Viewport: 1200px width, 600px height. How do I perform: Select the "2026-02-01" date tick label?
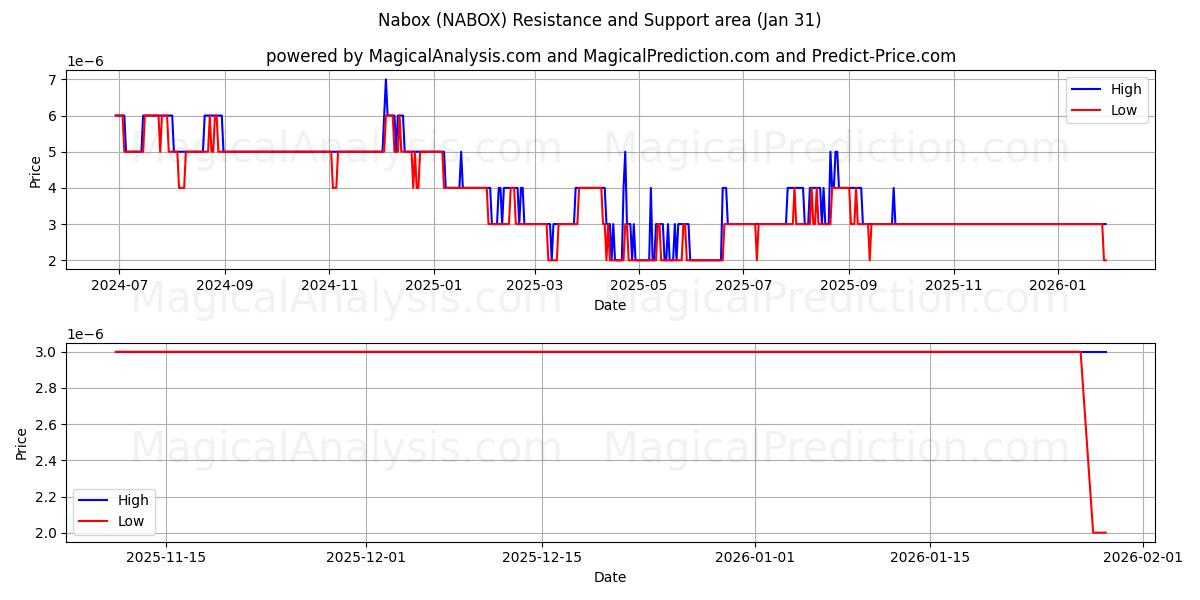(x=1143, y=558)
